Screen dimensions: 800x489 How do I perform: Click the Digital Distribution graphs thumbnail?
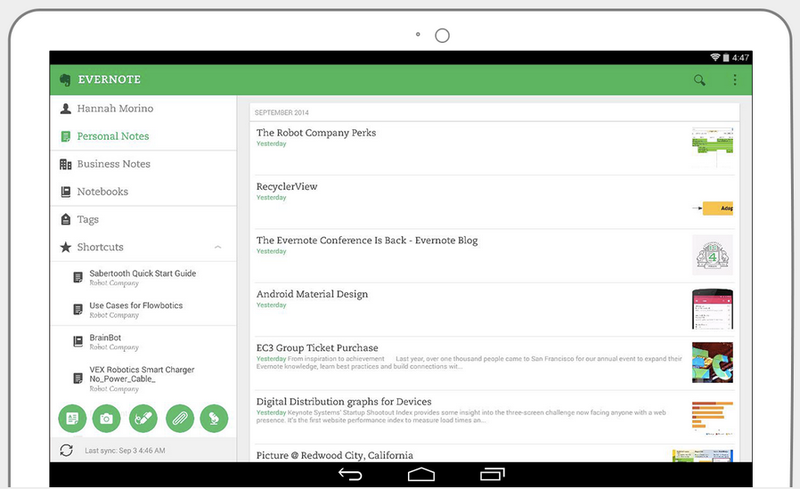[712, 417]
